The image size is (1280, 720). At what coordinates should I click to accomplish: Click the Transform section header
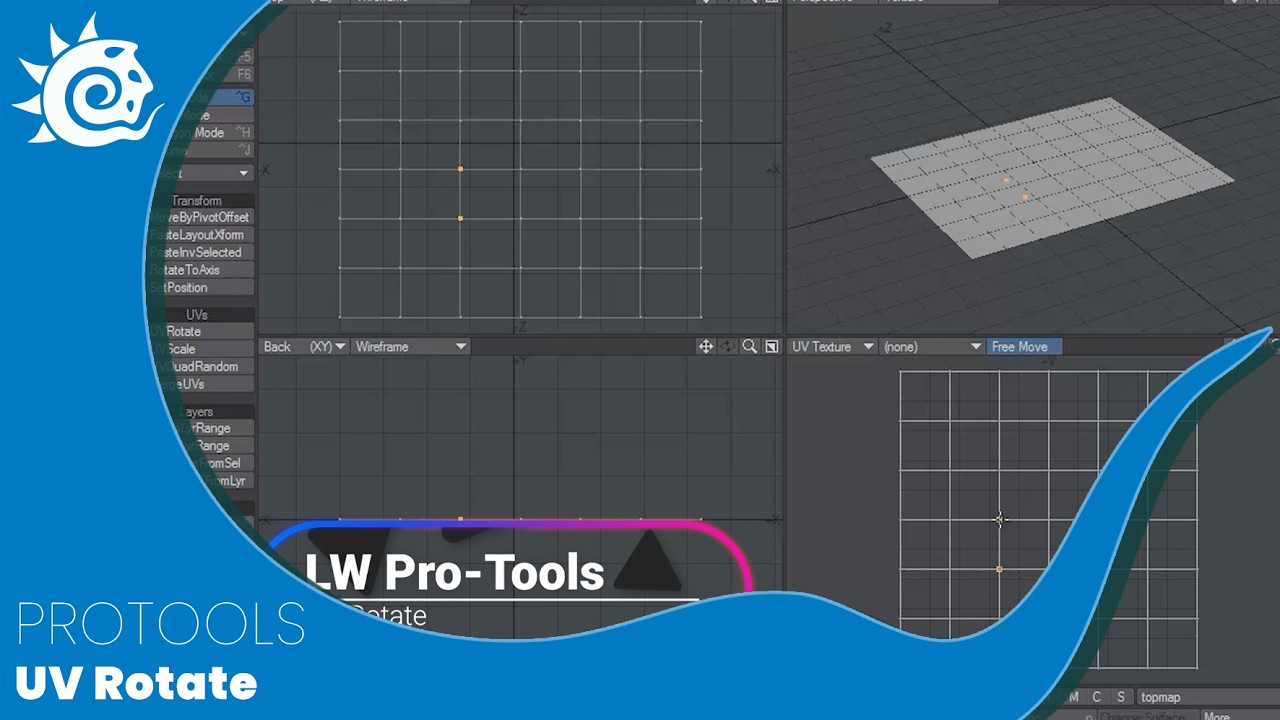pyautogui.click(x=198, y=201)
